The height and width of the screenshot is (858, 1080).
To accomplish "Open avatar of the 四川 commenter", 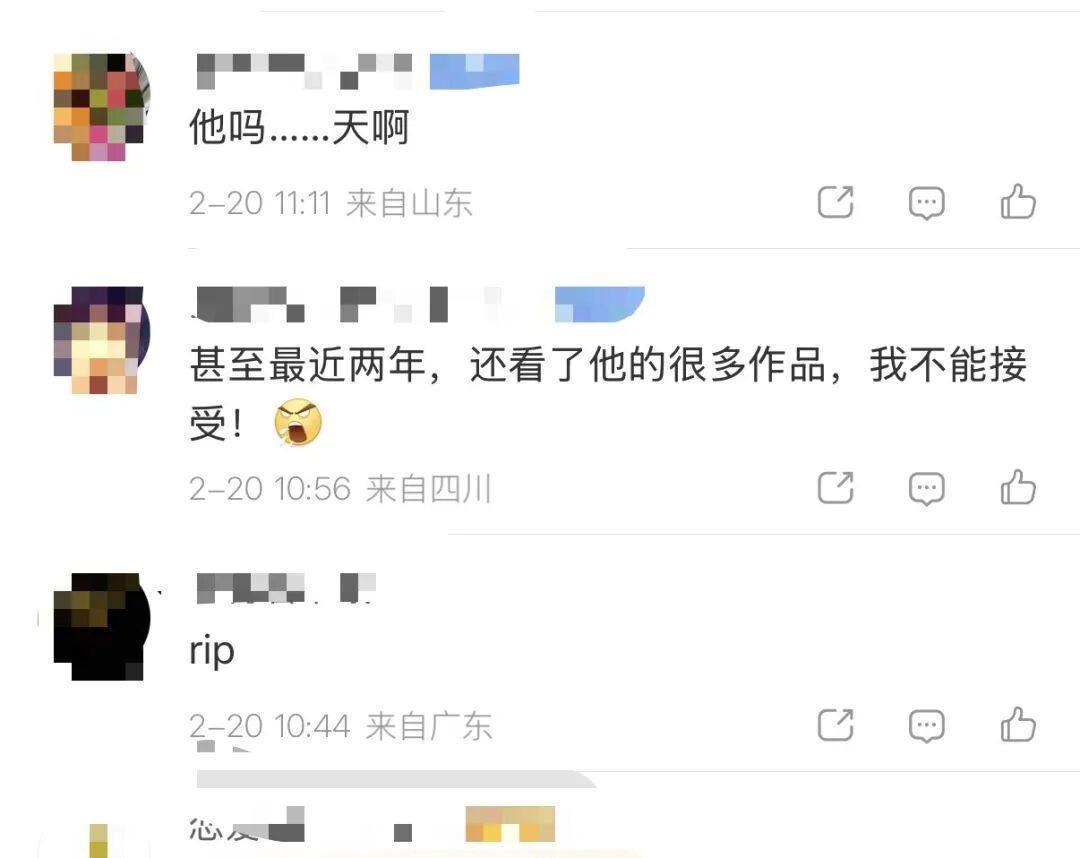I will tap(102, 340).
